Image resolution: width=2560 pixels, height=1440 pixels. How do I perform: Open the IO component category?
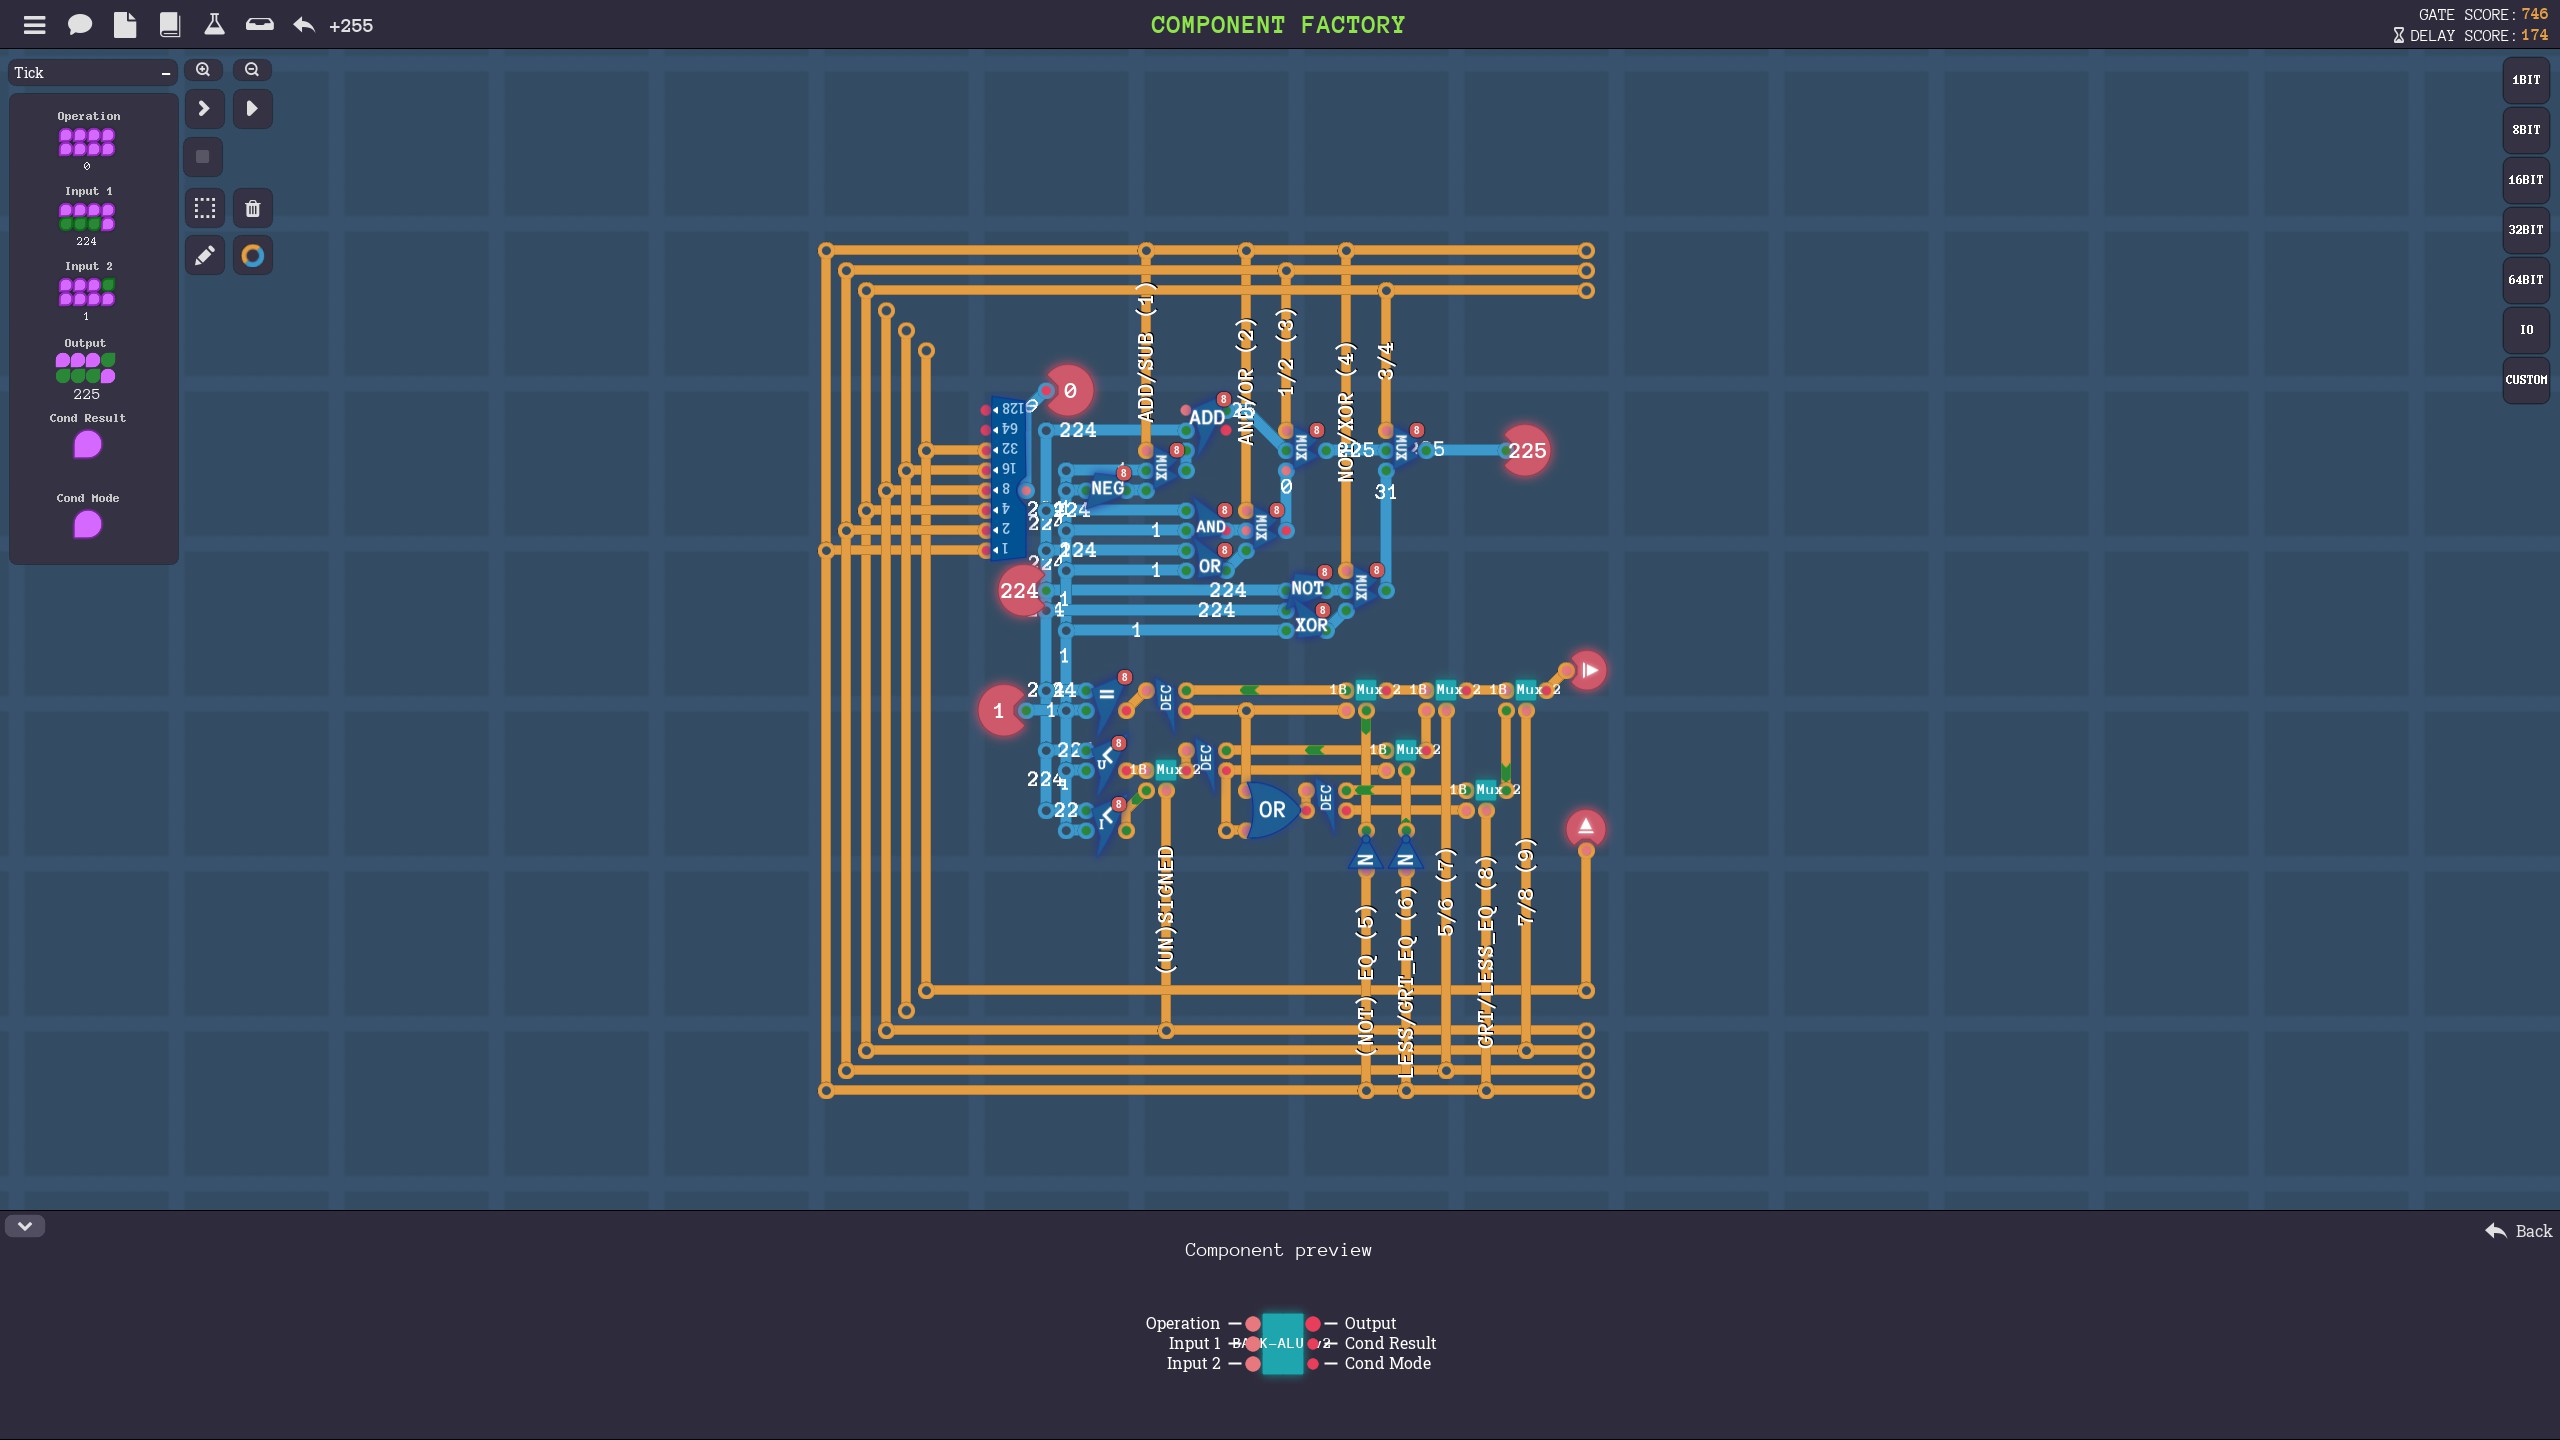(2526, 330)
